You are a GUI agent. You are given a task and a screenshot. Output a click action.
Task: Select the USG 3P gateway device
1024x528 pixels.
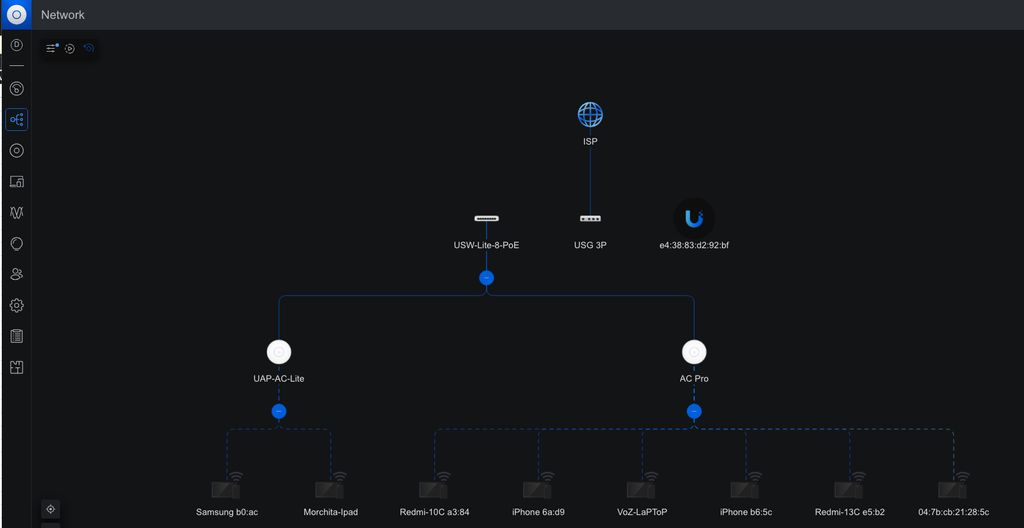tap(590, 218)
